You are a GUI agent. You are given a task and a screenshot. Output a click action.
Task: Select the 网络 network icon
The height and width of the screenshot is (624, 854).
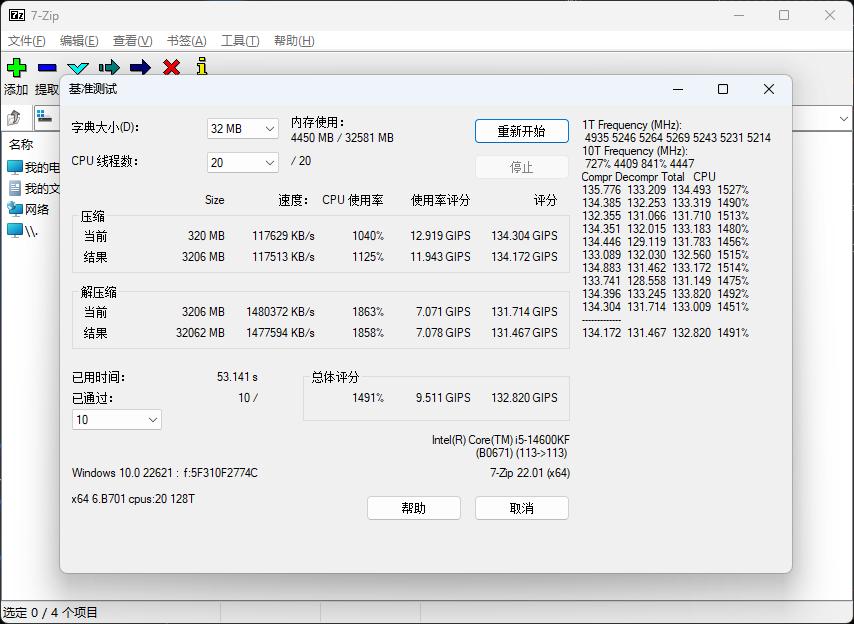15,209
